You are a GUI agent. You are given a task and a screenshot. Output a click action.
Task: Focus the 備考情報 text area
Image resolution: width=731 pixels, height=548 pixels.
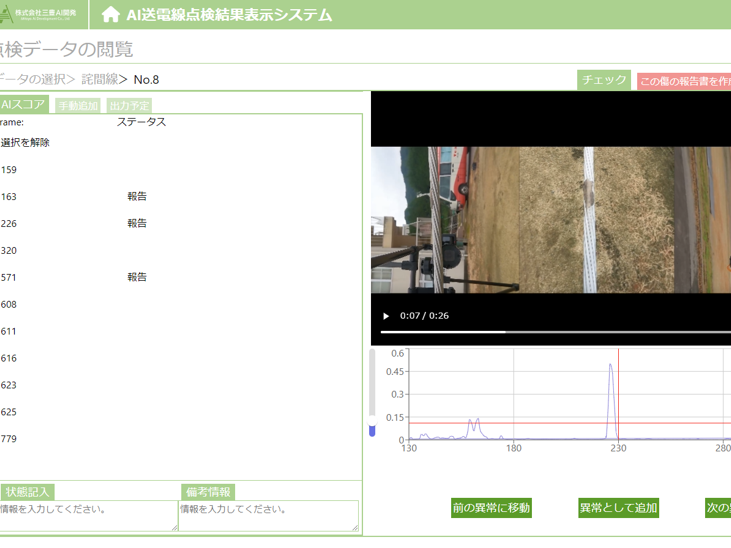[269, 515]
